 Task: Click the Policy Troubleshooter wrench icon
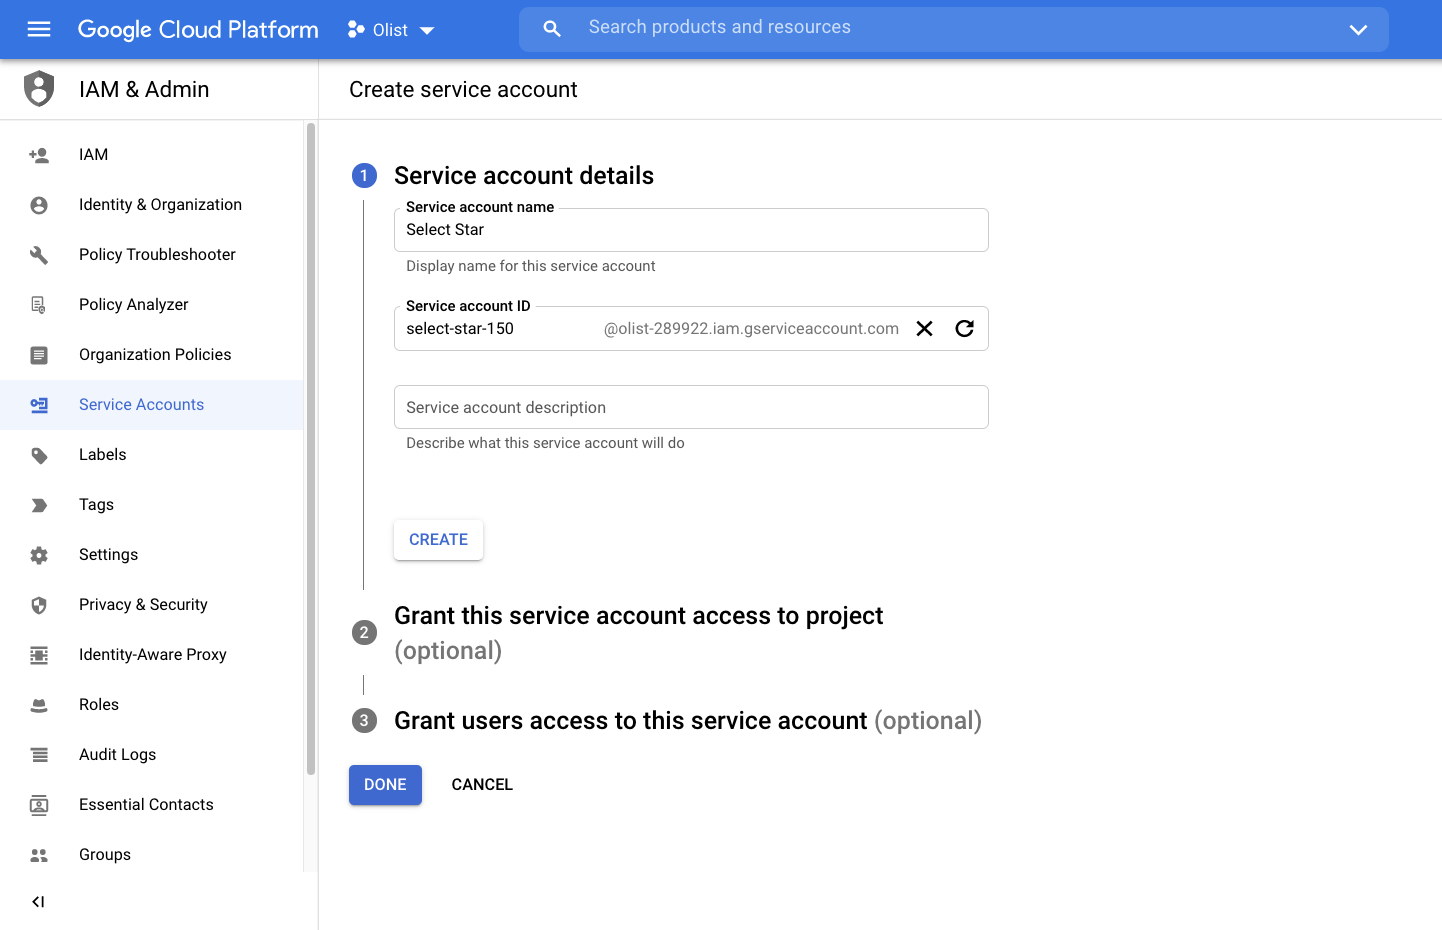39,255
